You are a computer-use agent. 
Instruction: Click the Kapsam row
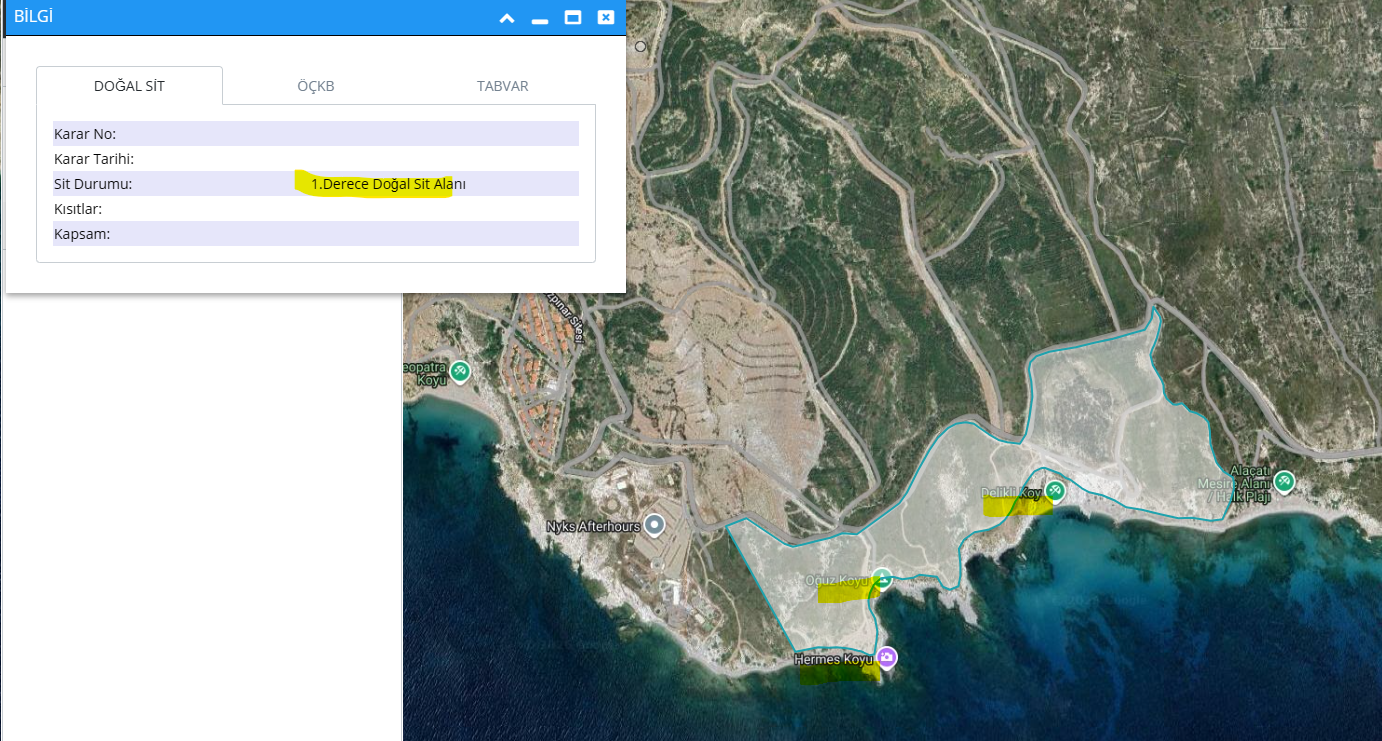point(315,234)
